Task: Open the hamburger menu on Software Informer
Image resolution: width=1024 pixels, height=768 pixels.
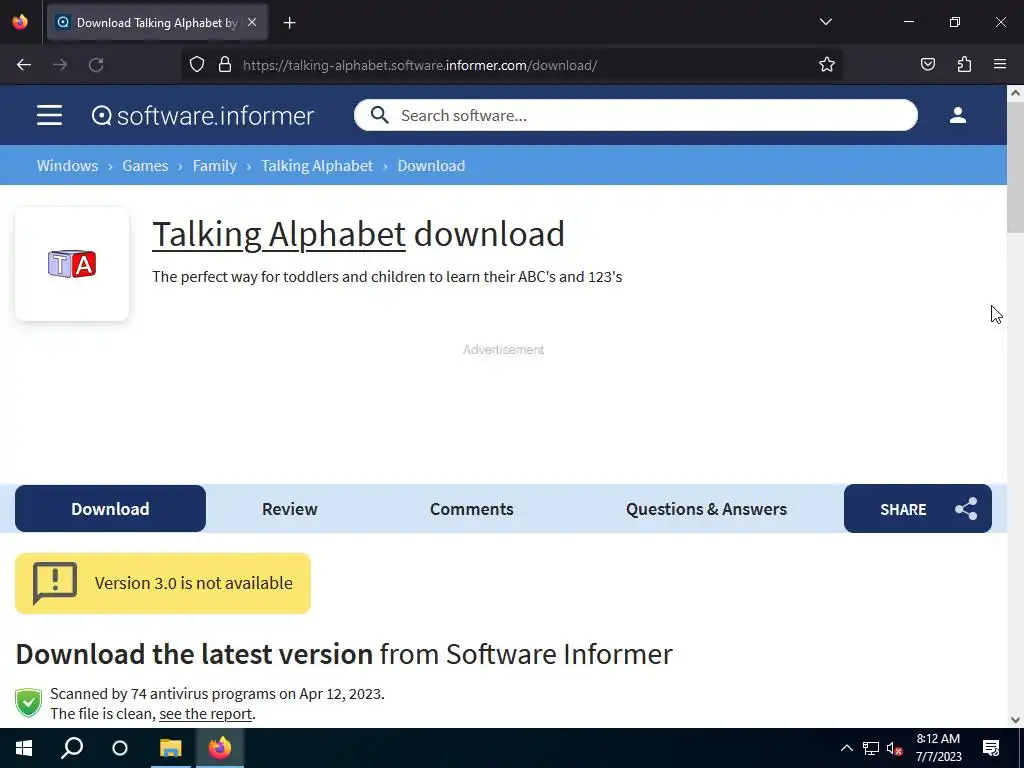Action: 50,116
